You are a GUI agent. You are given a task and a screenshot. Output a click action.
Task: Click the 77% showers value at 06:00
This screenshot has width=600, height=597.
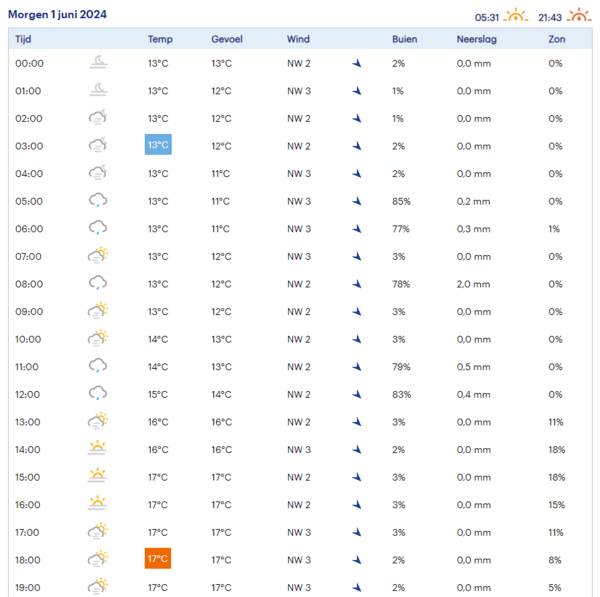(401, 229)
